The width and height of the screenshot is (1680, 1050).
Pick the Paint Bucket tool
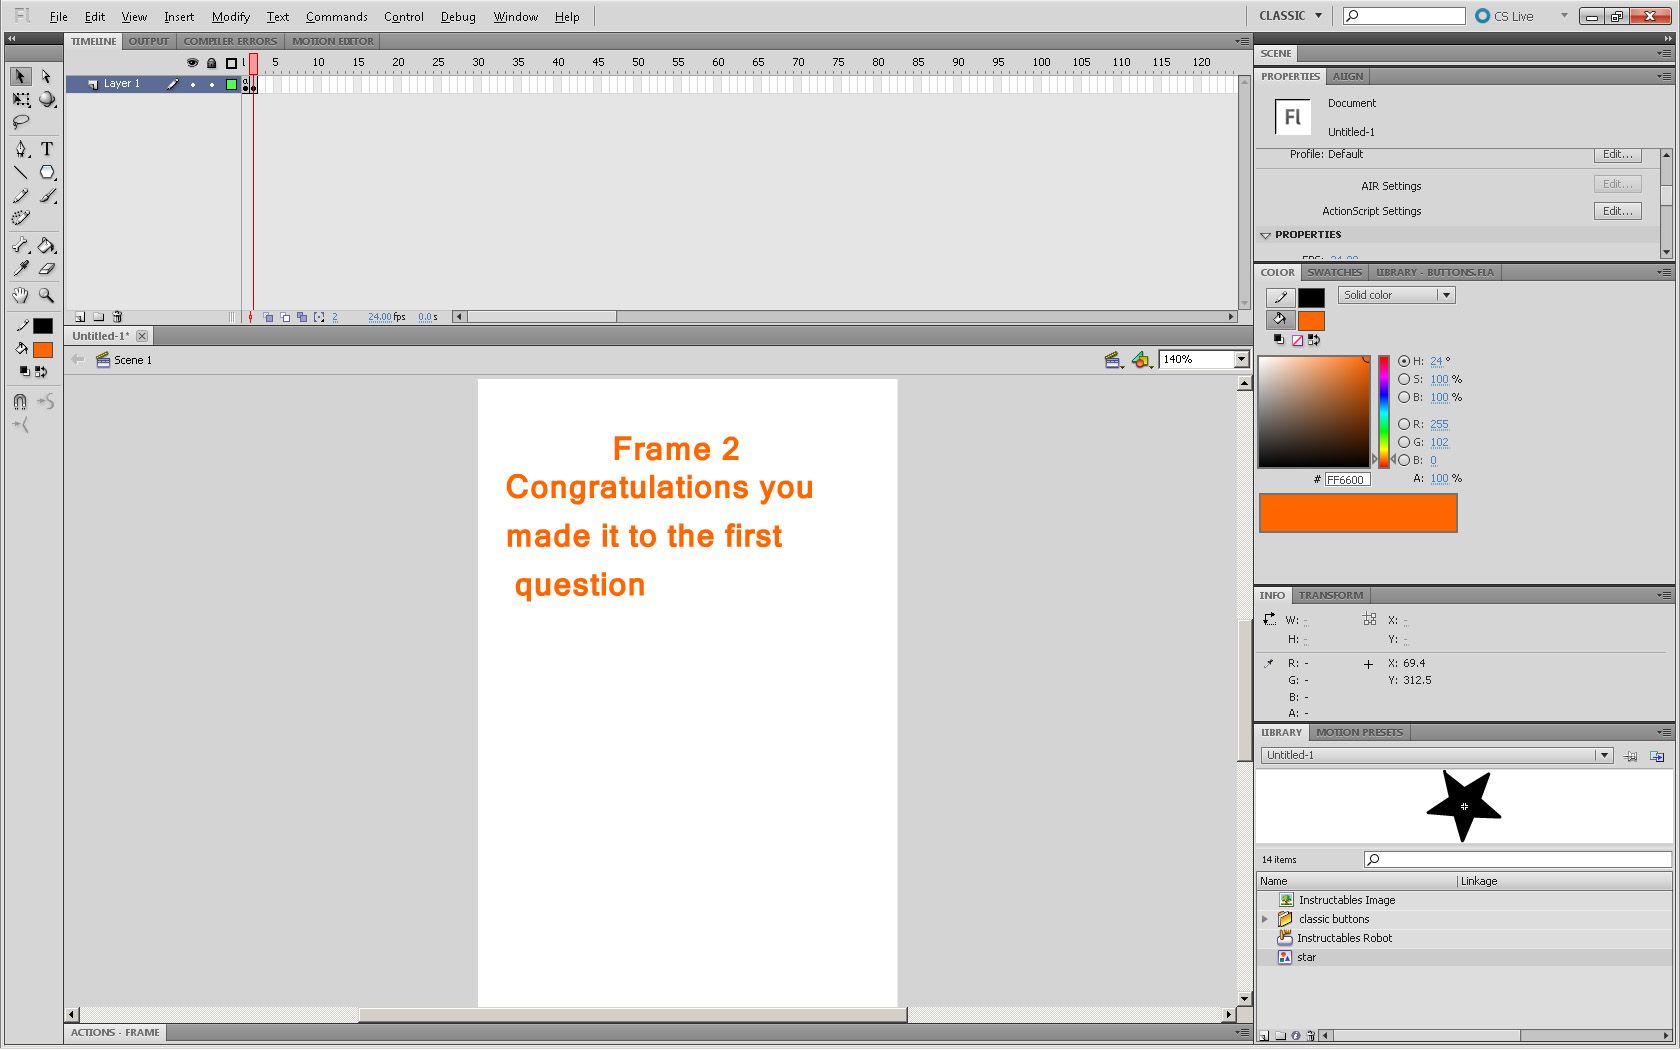[46, 245]
